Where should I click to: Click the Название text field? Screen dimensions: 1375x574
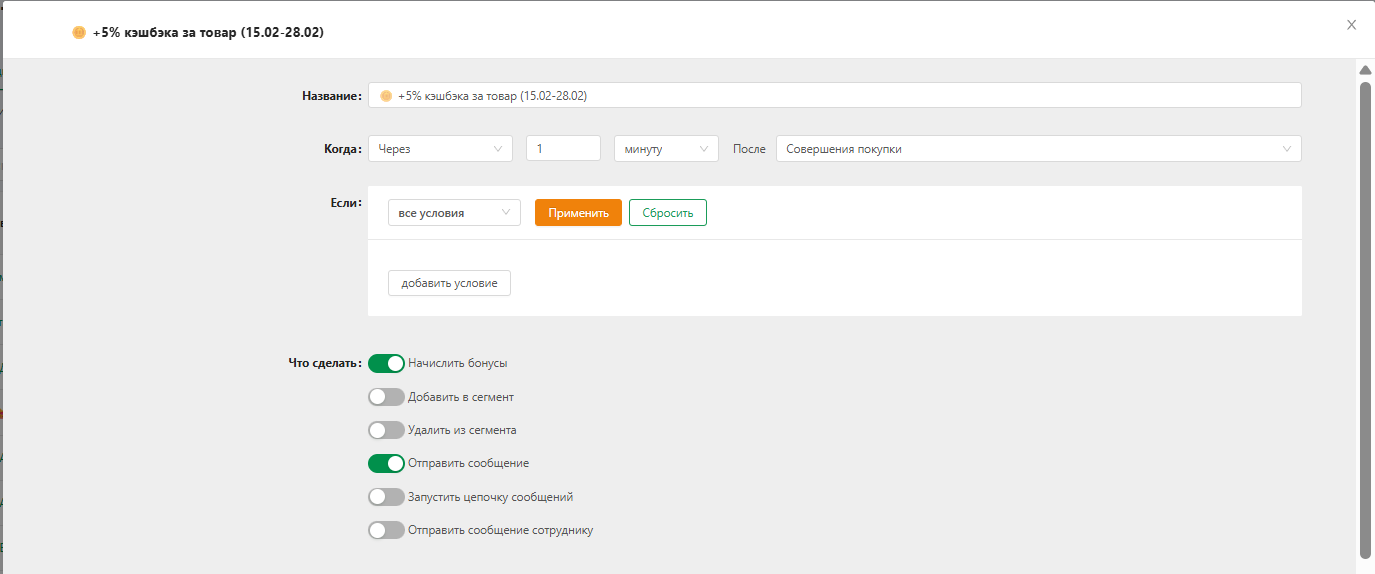point(835,95)
